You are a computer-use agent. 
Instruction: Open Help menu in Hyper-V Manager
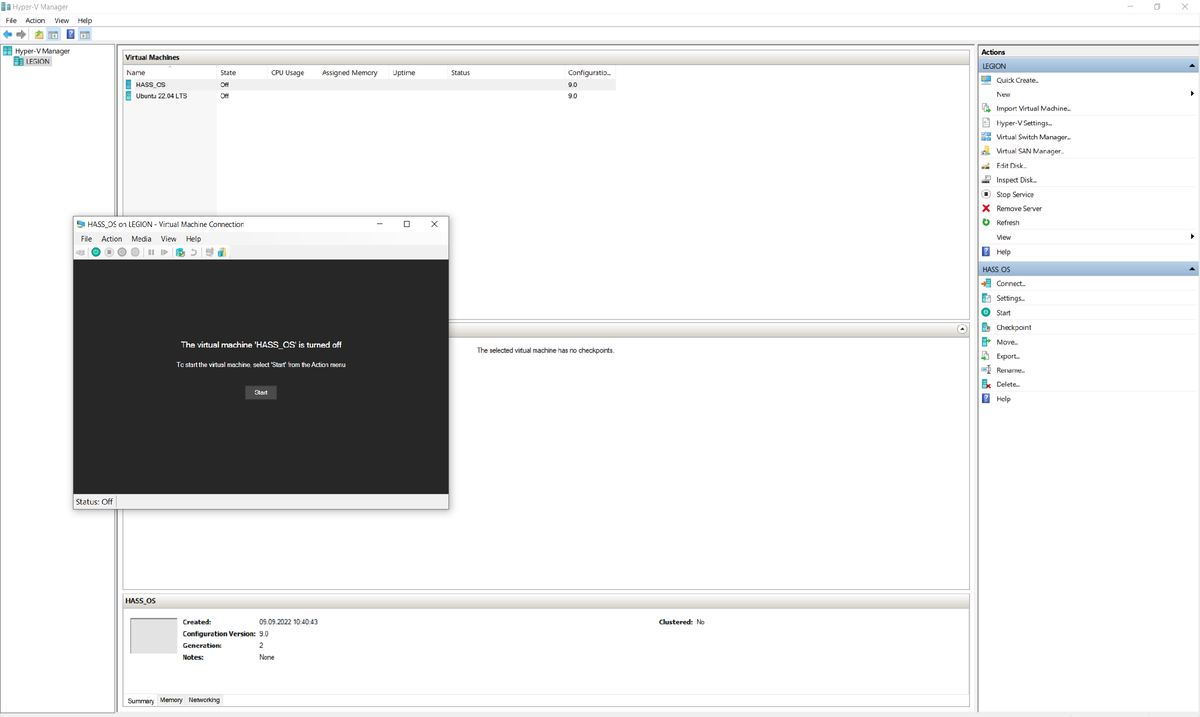click(85, 20)
